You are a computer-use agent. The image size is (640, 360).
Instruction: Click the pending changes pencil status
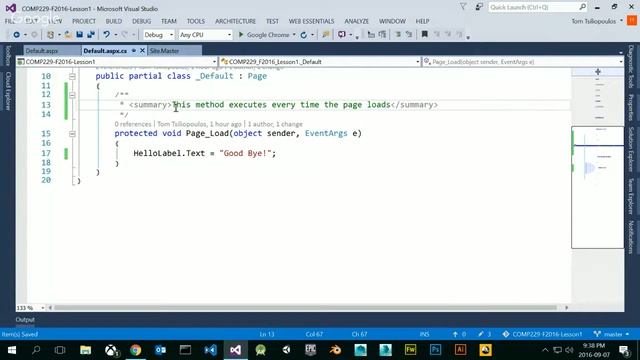click(x=484, y=334)
